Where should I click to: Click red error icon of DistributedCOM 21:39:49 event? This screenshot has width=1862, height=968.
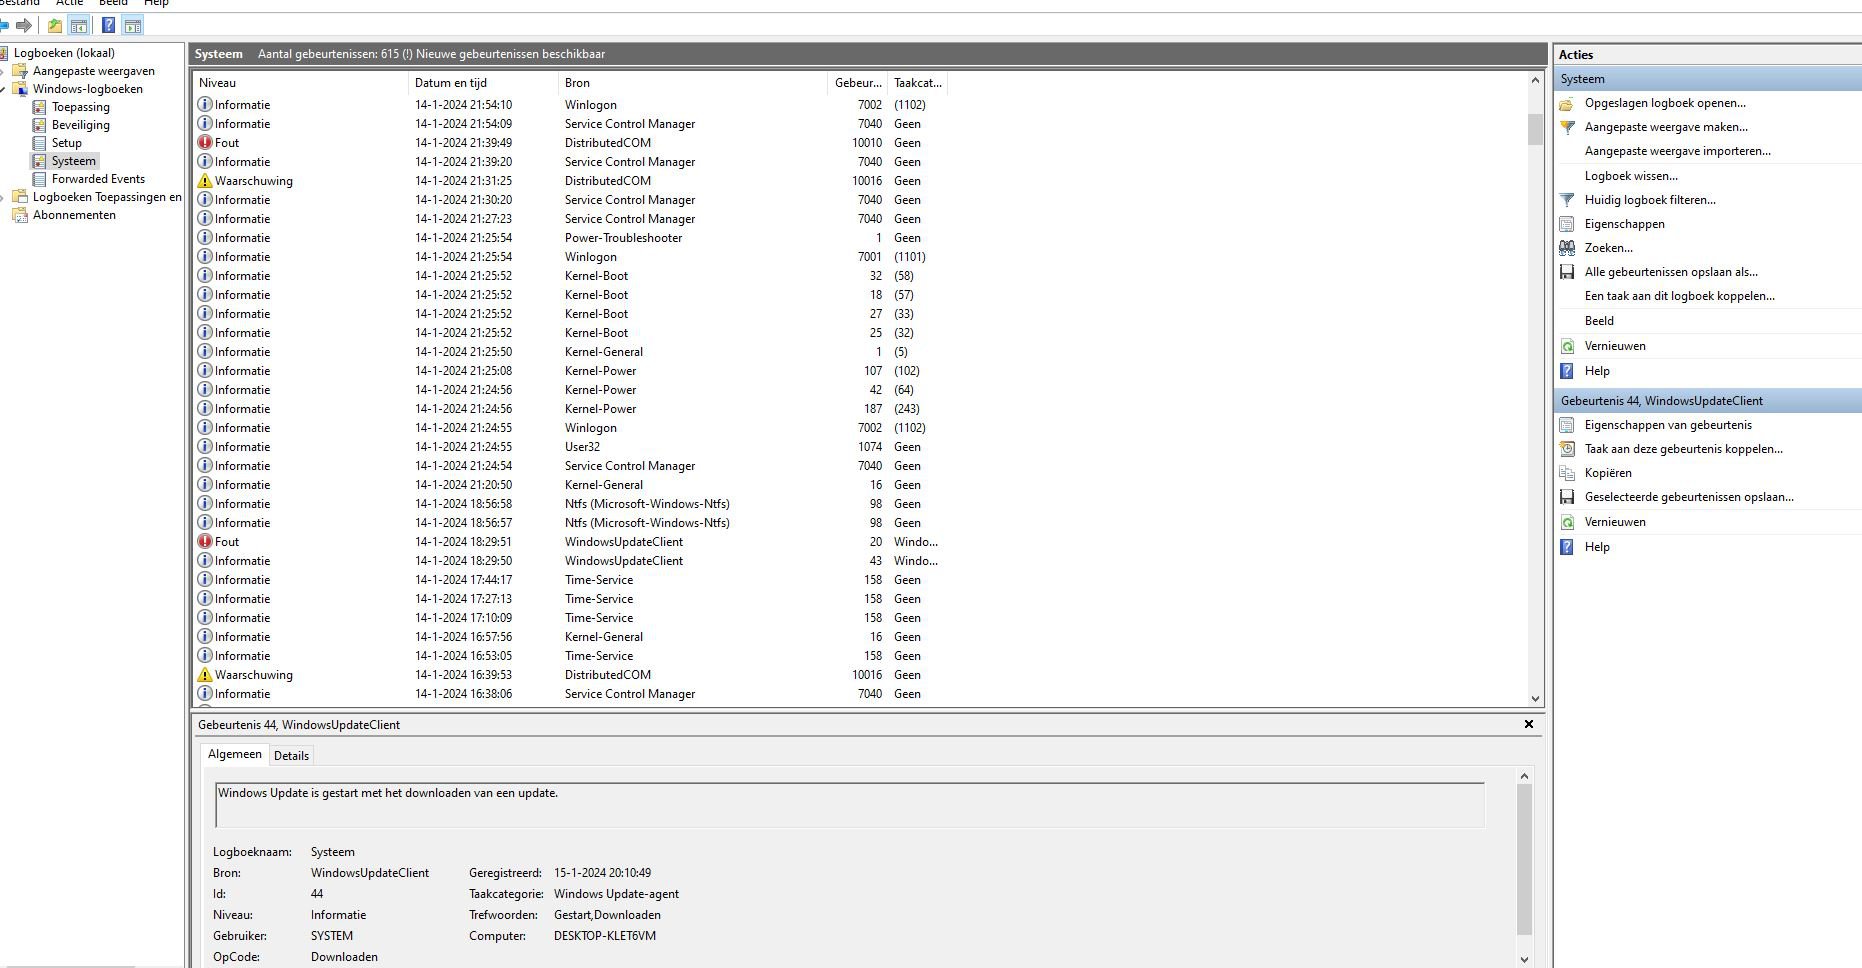(205, 143)
